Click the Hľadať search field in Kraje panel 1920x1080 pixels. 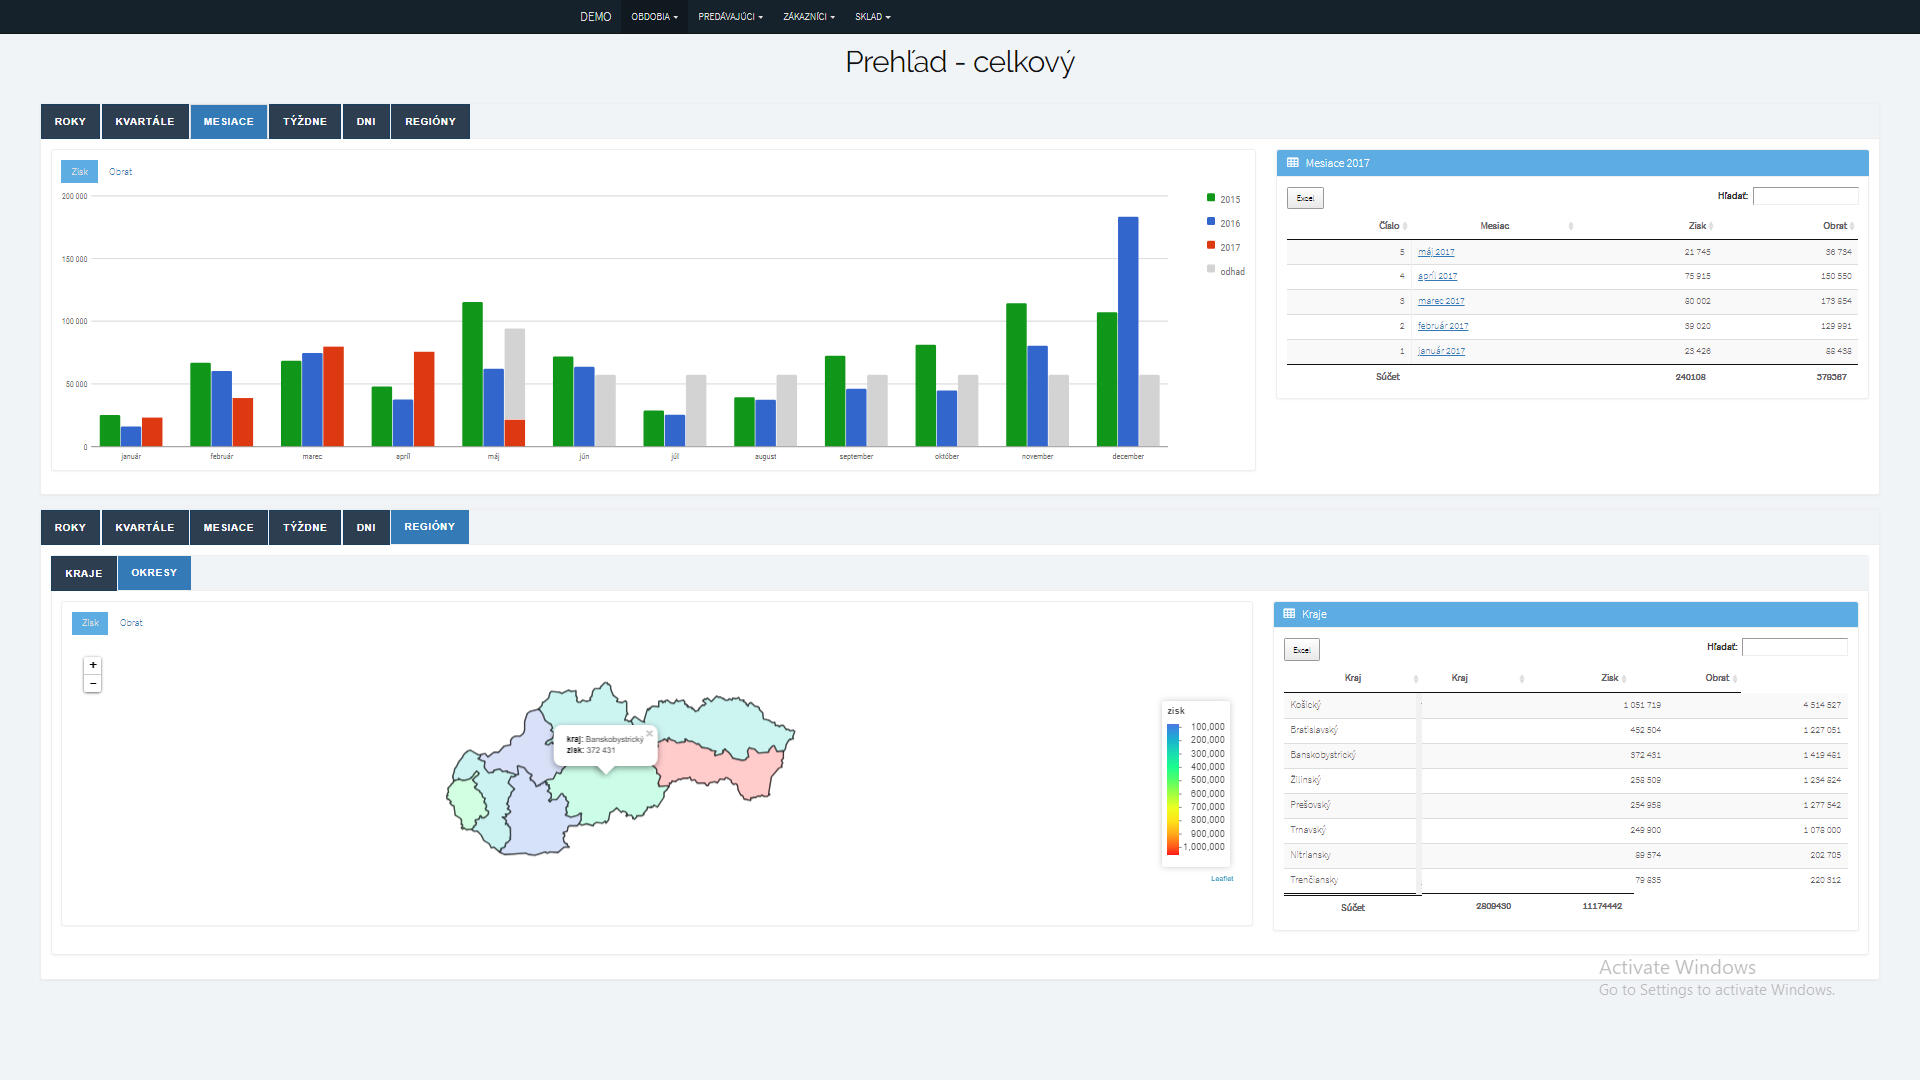1794,647
